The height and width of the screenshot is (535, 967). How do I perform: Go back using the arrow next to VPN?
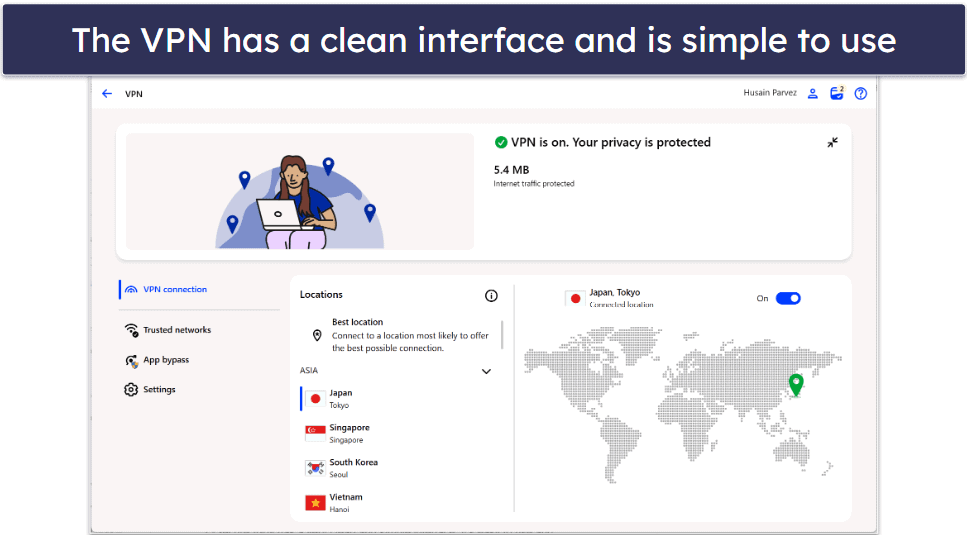click(107, 94)
